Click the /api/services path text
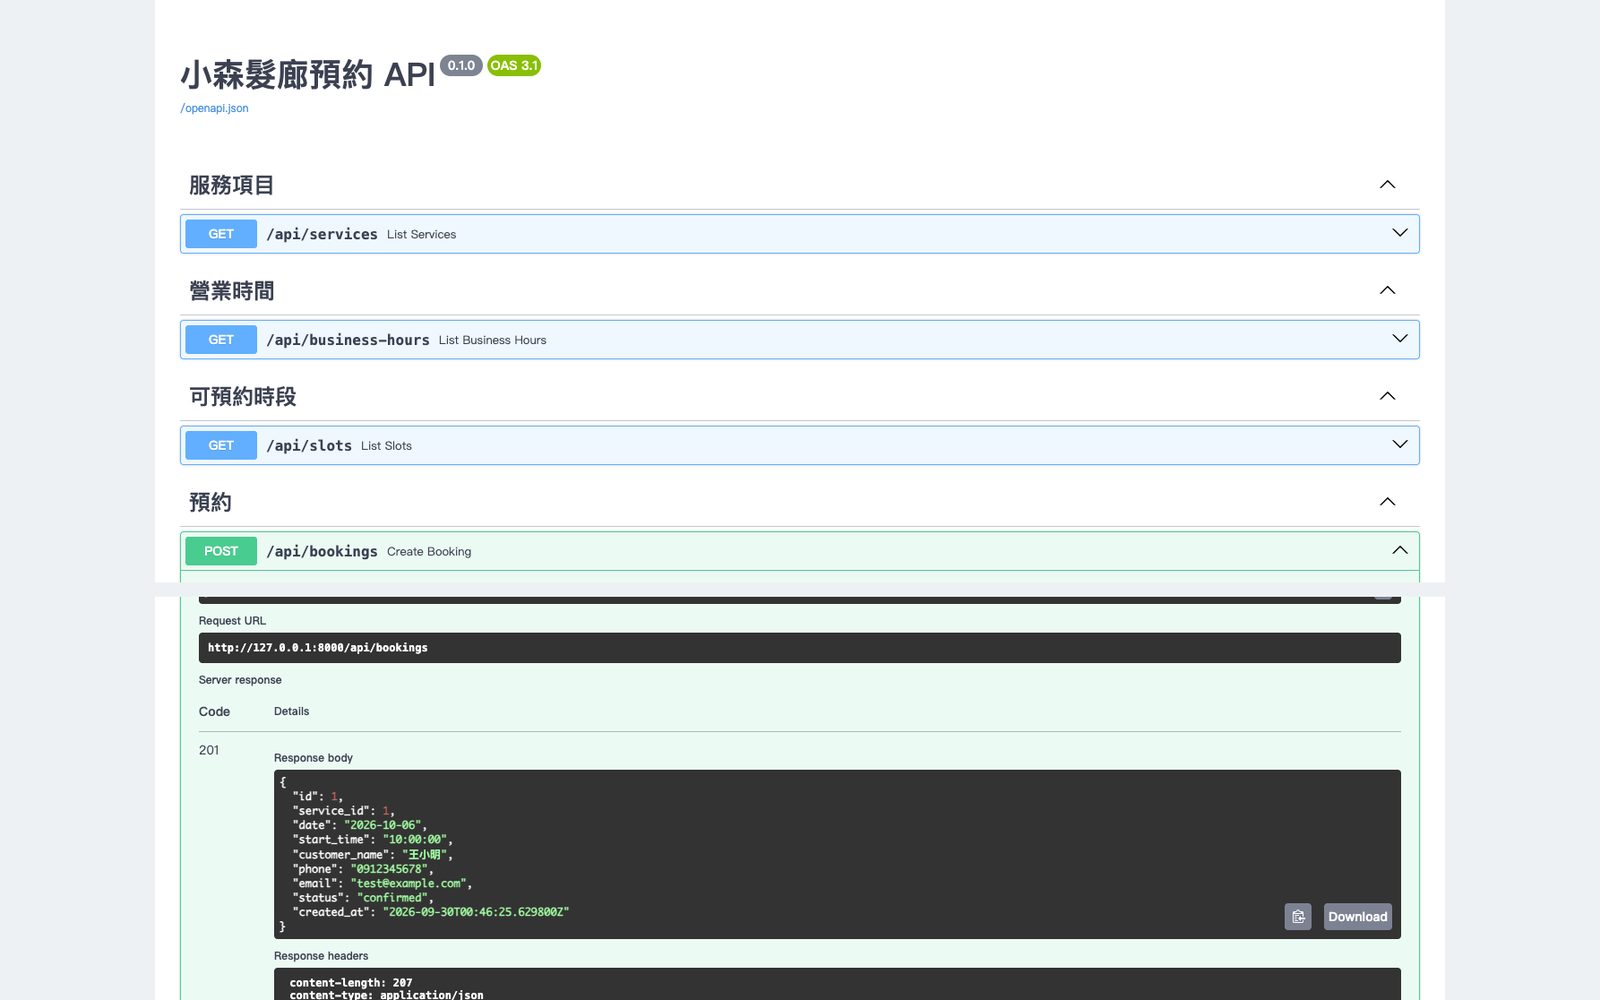The height and width of the screenshot is (1000, 1600). click(x=322, y=234)
